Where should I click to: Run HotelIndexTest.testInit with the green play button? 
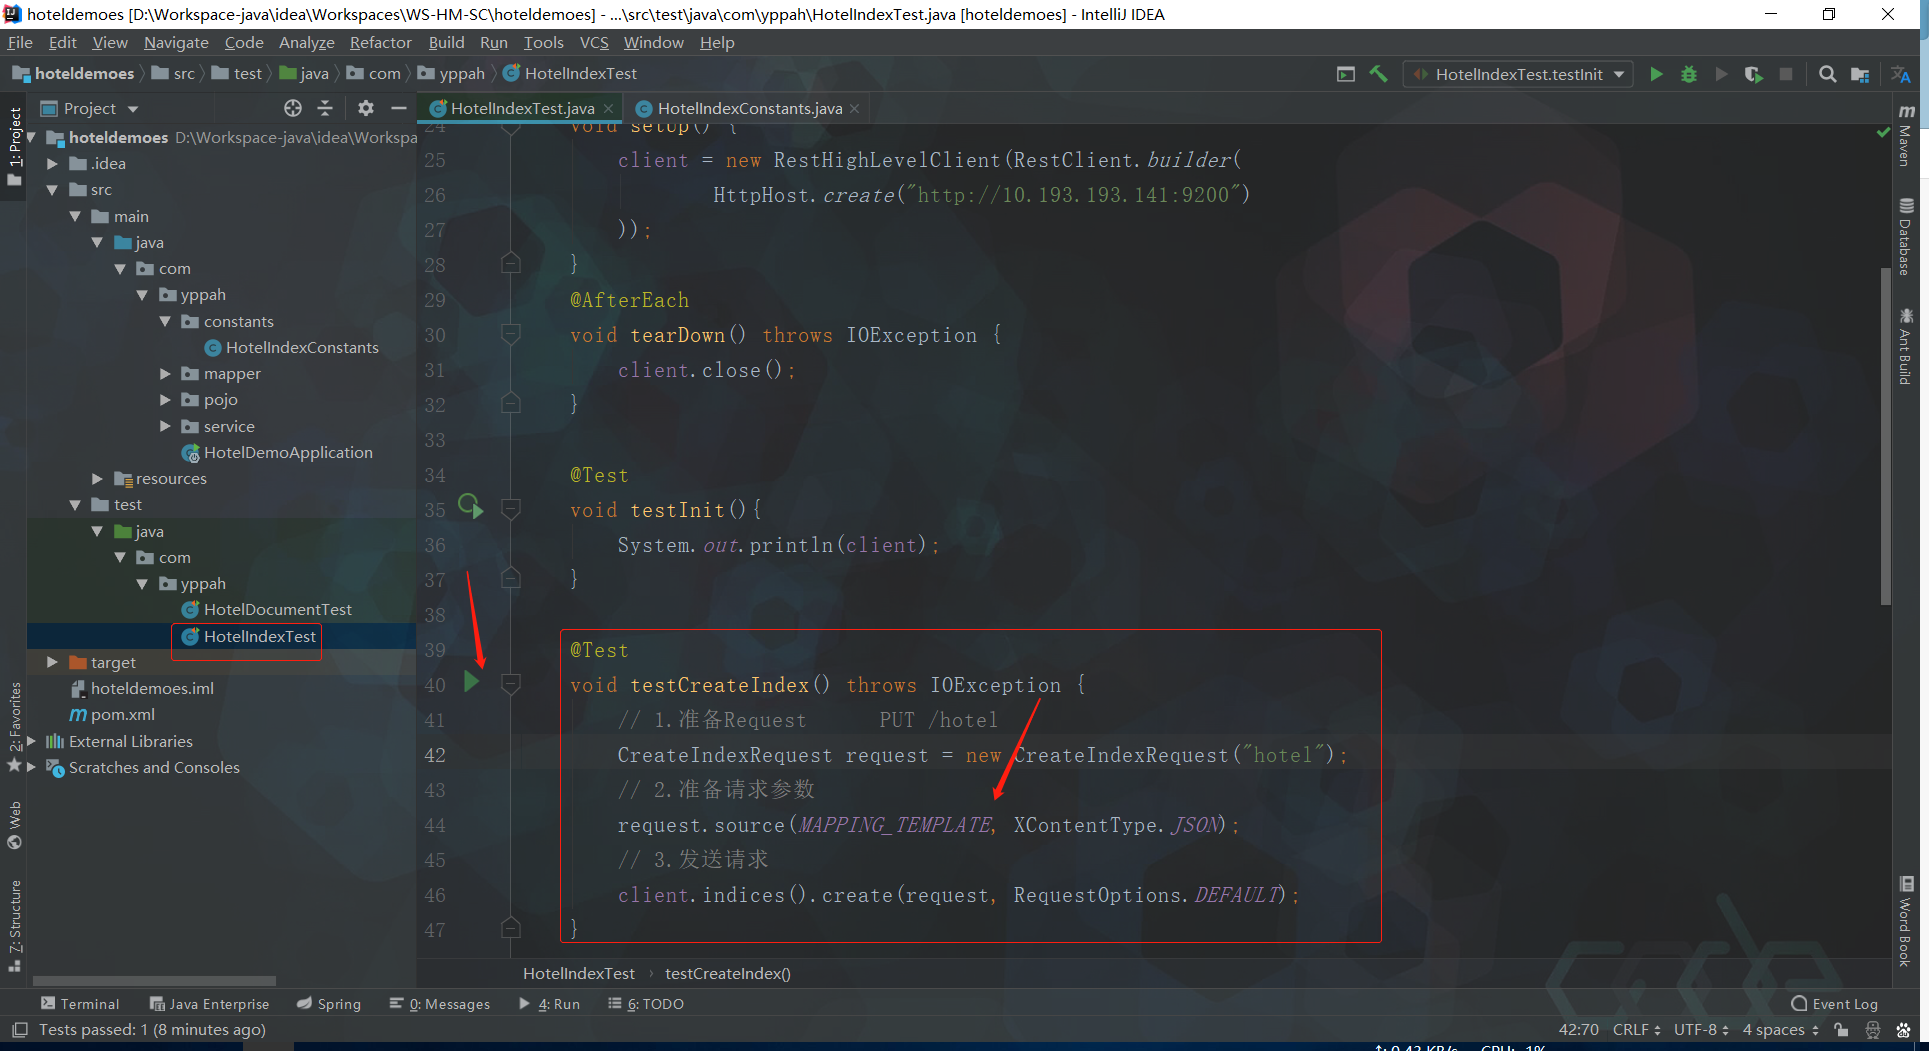click(x=1656, y=74)
